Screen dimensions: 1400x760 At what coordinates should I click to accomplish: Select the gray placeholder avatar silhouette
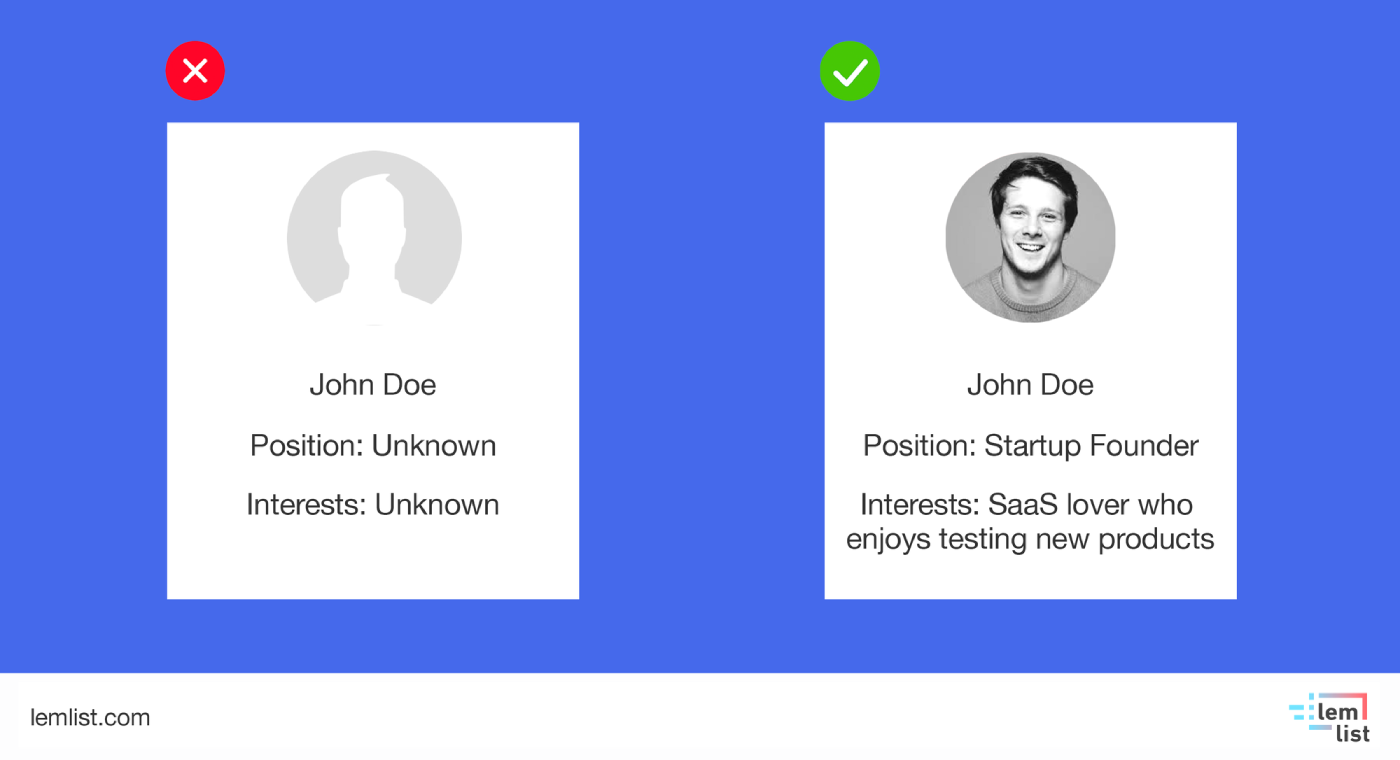coord(374,238)
